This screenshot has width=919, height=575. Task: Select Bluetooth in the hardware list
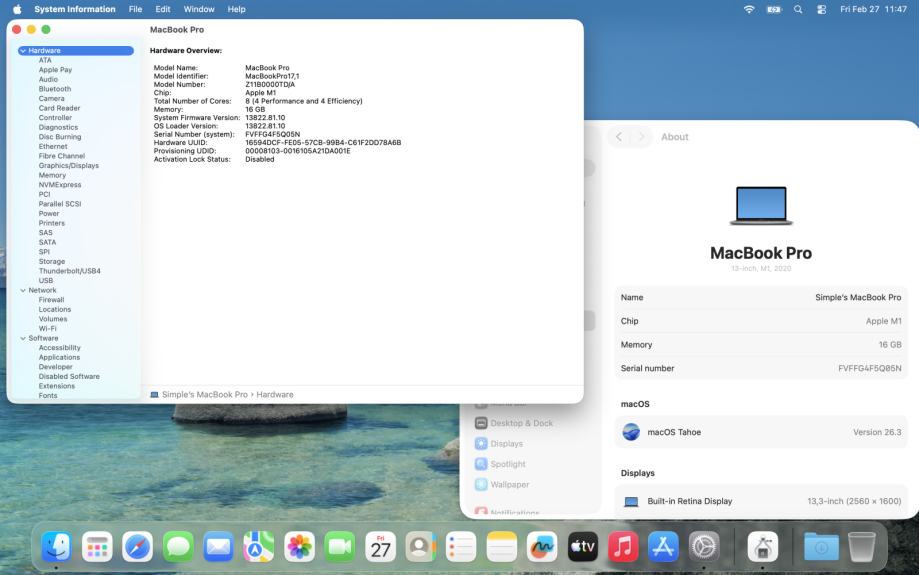click(55, 89)
